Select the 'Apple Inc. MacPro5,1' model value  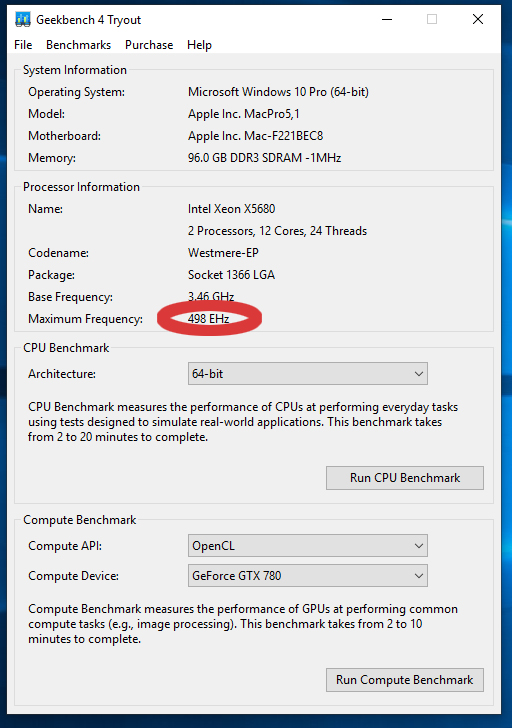pyautogui.click(x=244, y=114)
